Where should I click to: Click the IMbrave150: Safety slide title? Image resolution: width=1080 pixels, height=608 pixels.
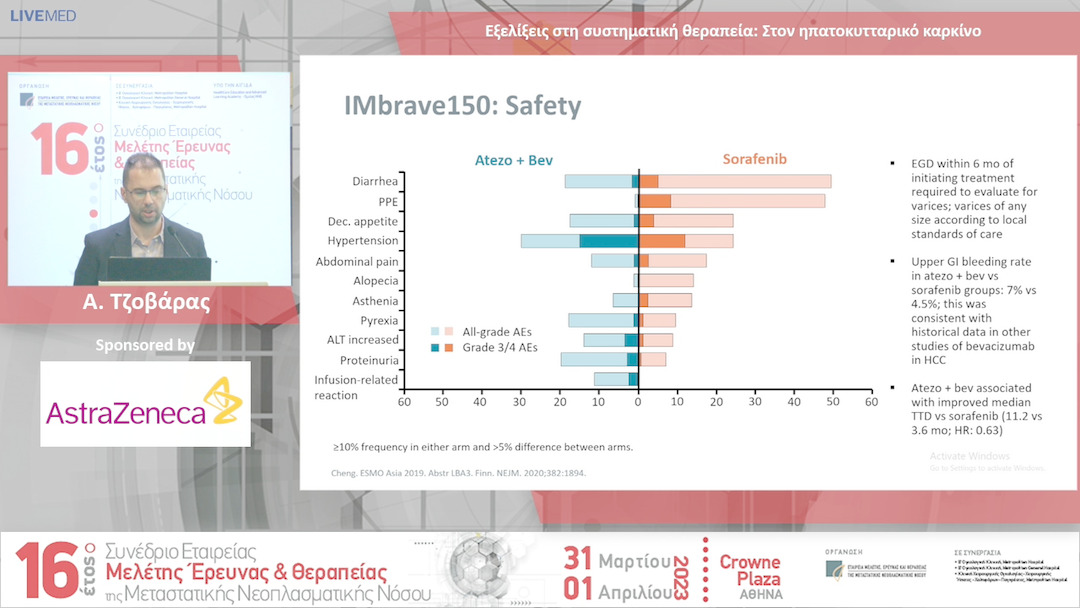(x=462, y=106)
